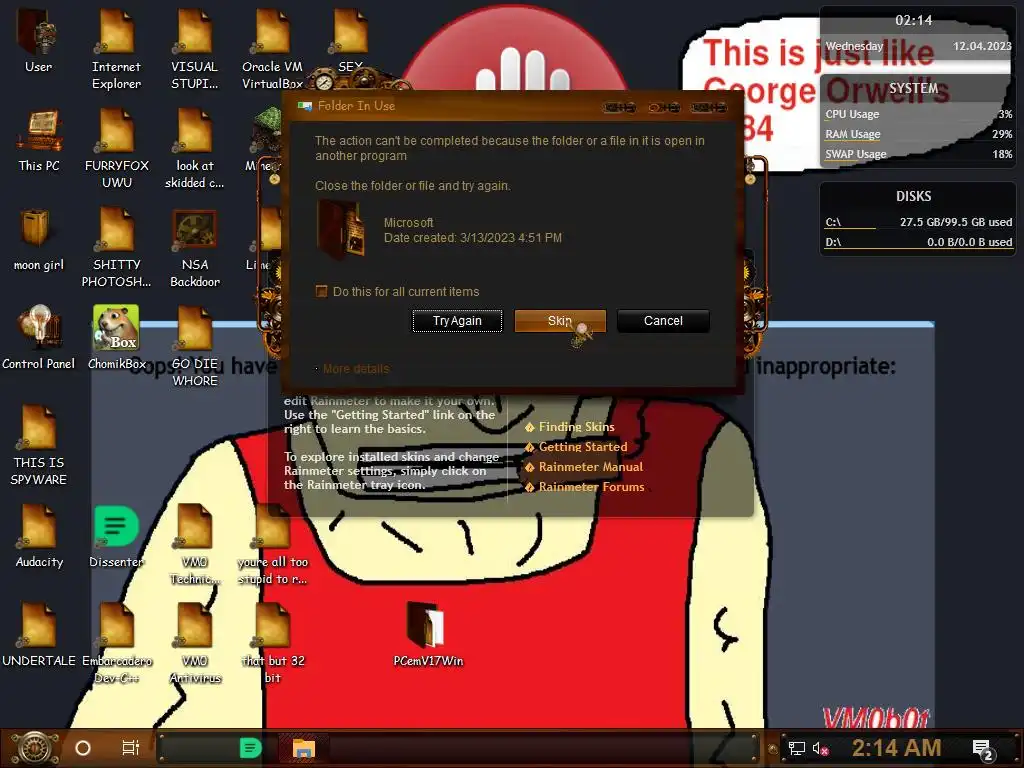Cancel the Folder In Use dialog
The image size is (1024, 768).
pos(663,321)
